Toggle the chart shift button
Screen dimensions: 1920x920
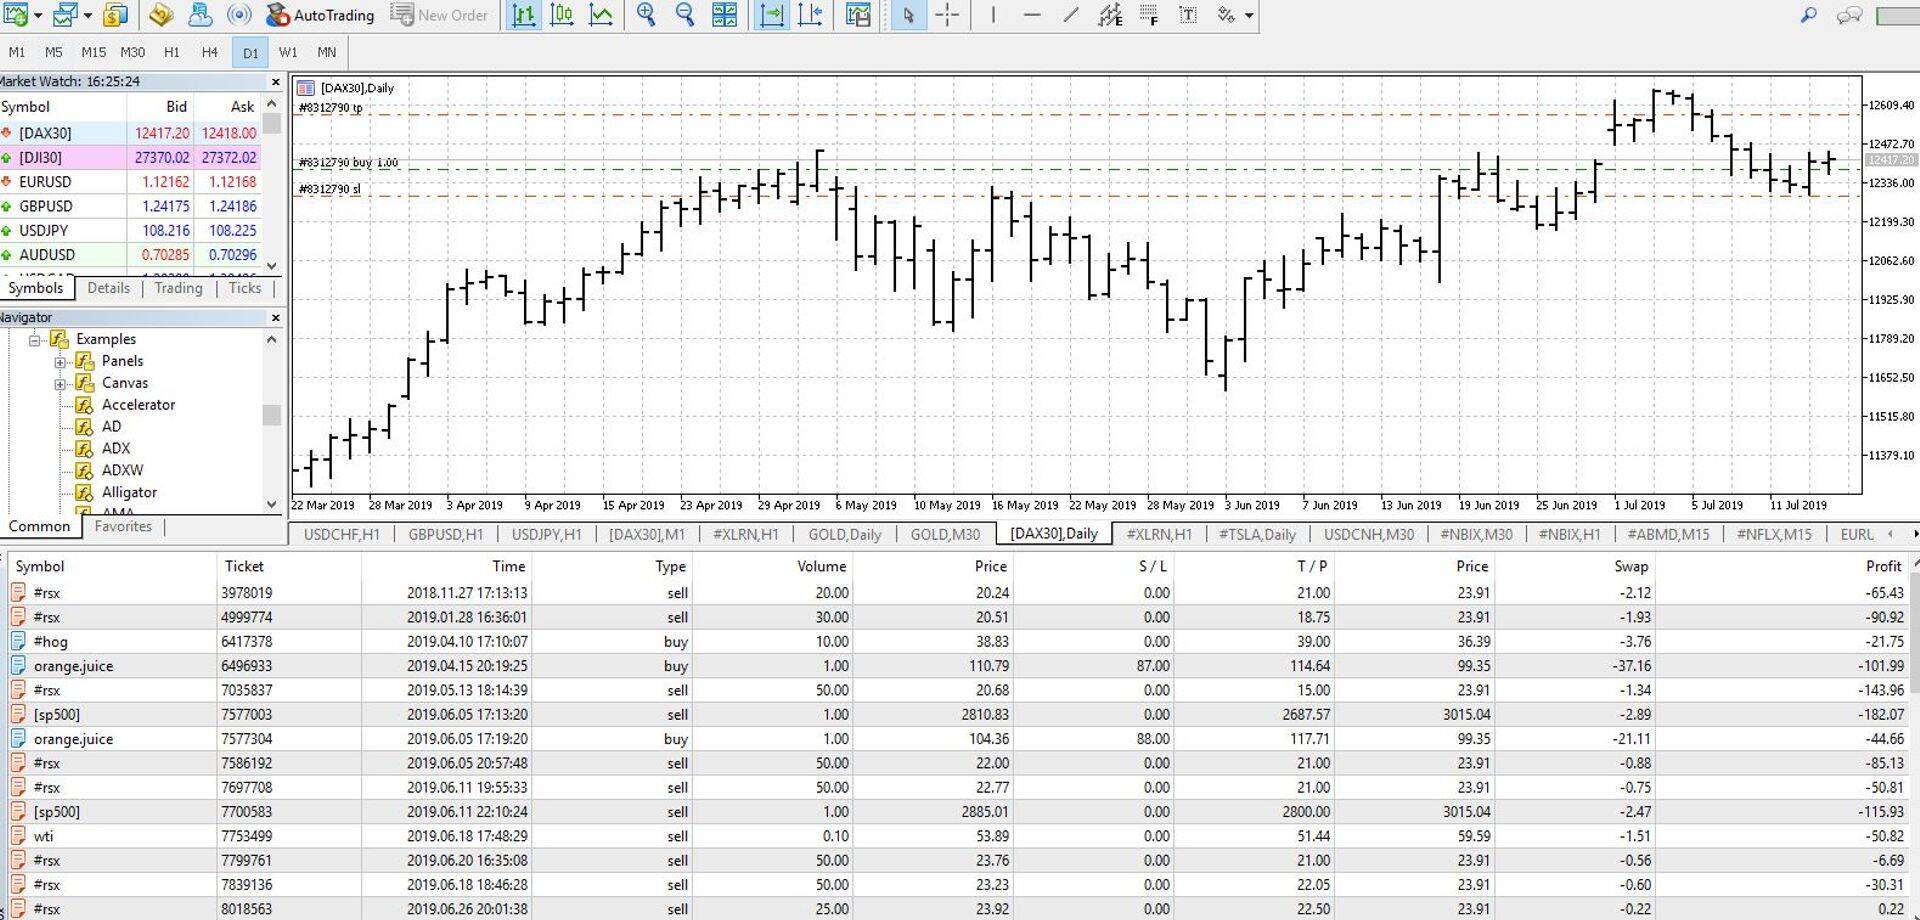coord(811,15)
